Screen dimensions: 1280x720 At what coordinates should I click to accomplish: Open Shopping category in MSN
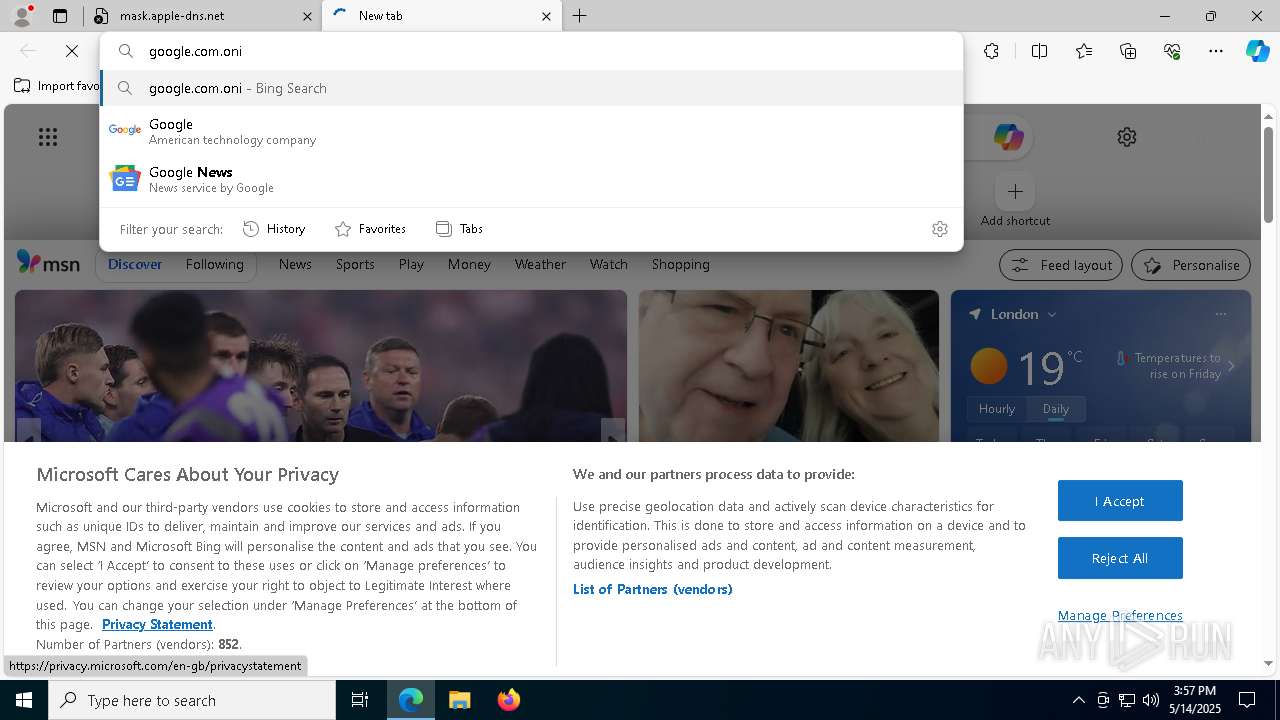[x=680, y=264]
